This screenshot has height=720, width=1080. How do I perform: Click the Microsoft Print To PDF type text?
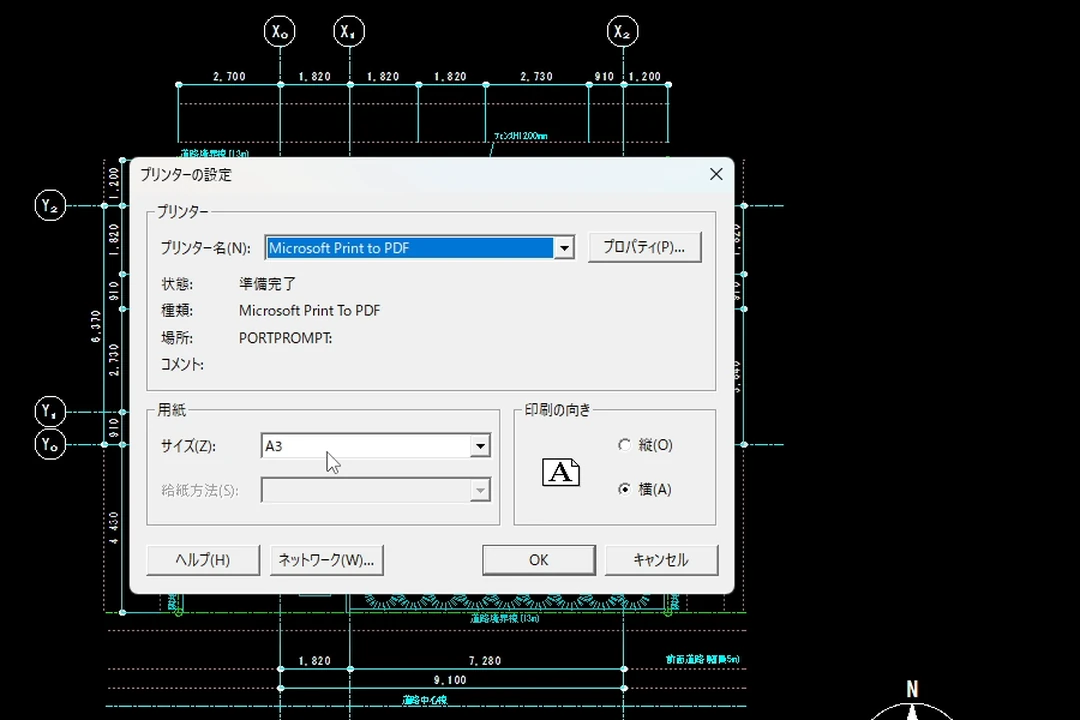pyautogui.click(x=309, y=311)
